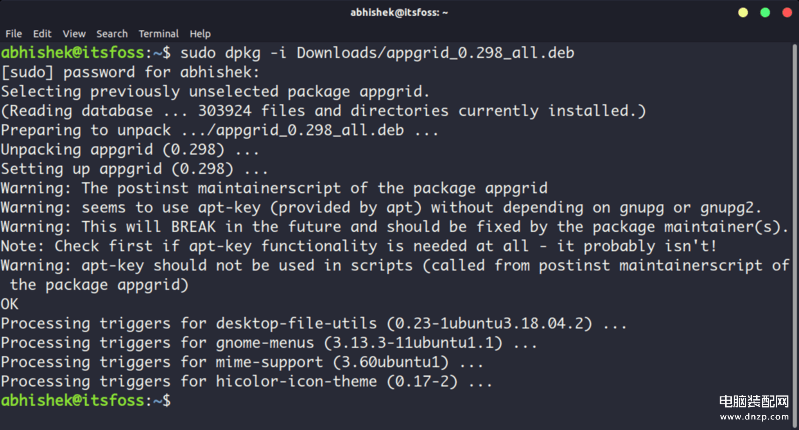This screenshot has height=430, width=799.
Task: Open the File menu
Action: [13, 34]
